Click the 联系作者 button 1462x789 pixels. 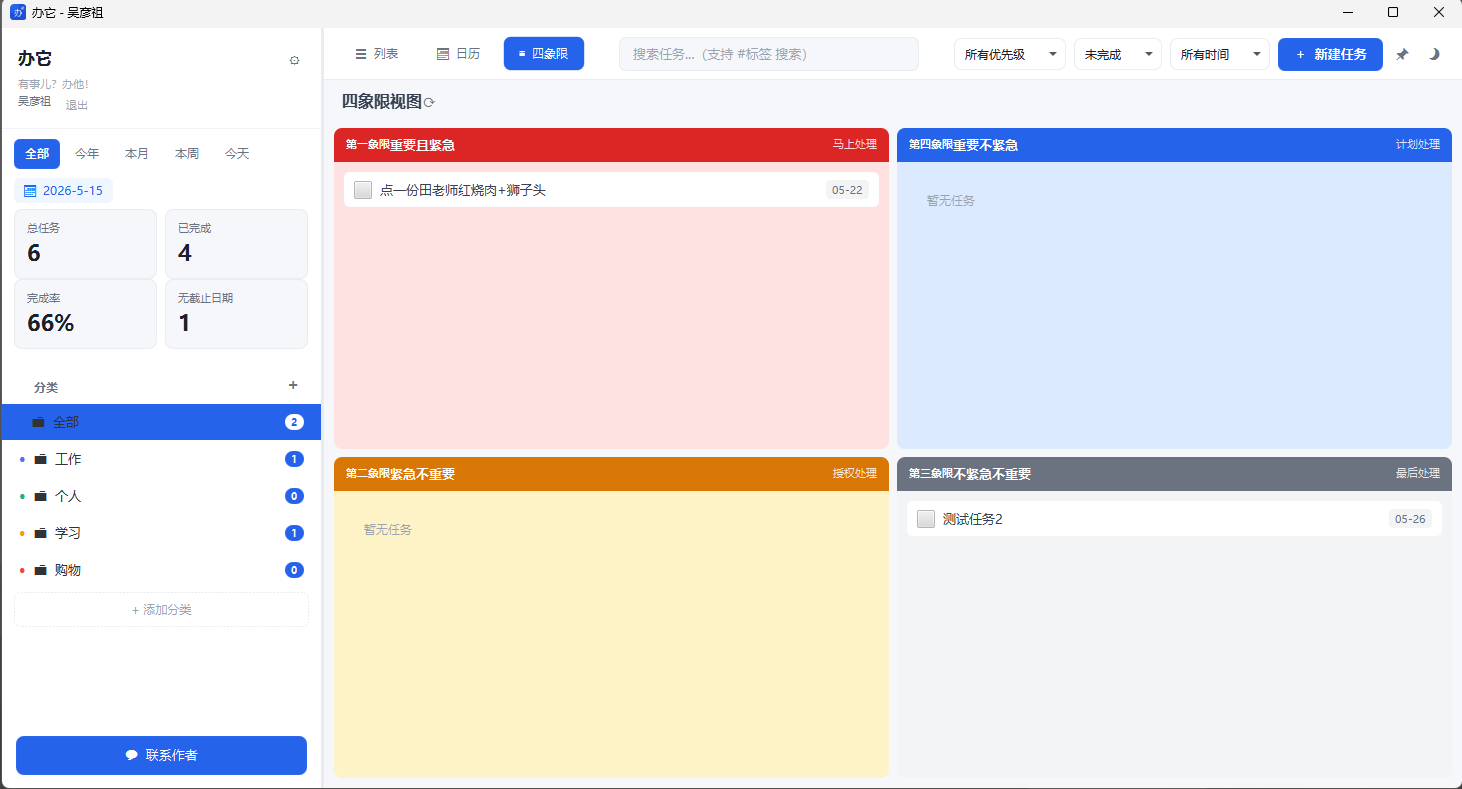(161, 755)
